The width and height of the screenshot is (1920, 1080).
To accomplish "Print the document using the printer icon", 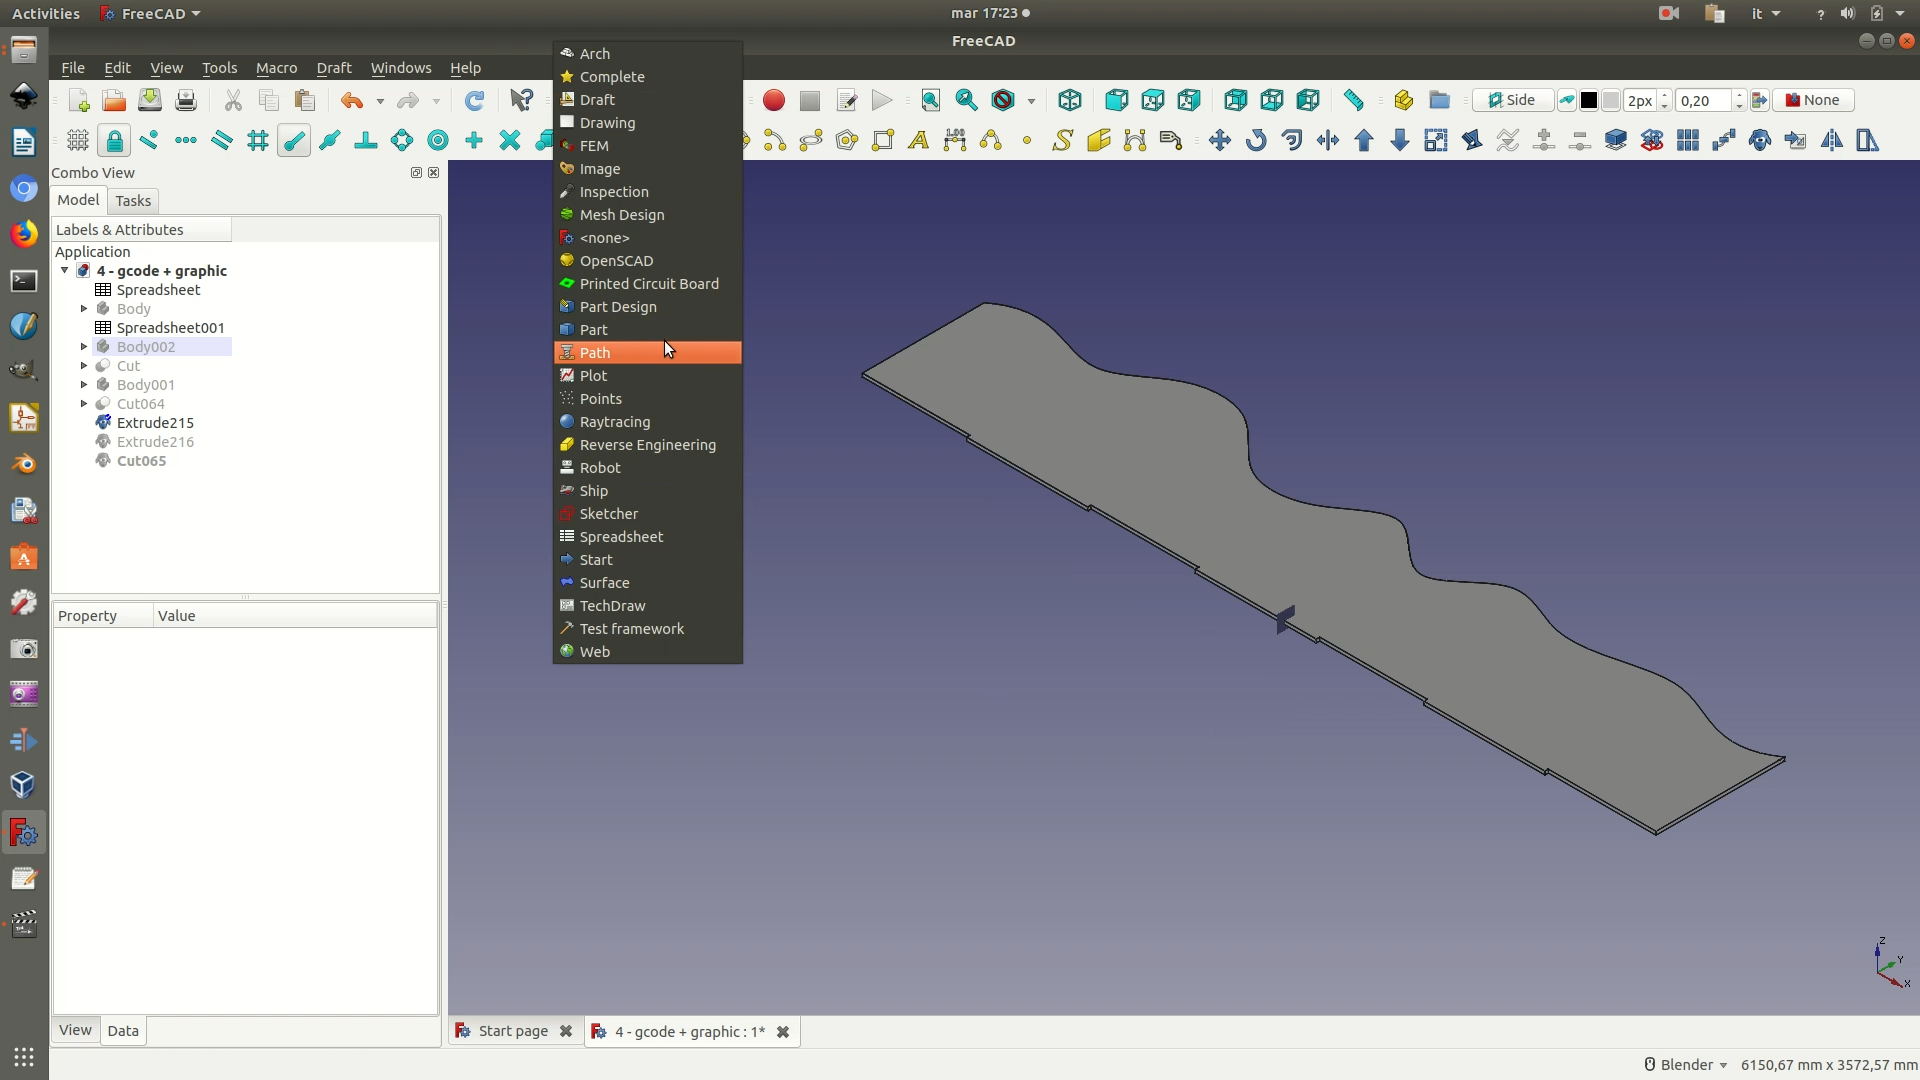I will (186, 100).
